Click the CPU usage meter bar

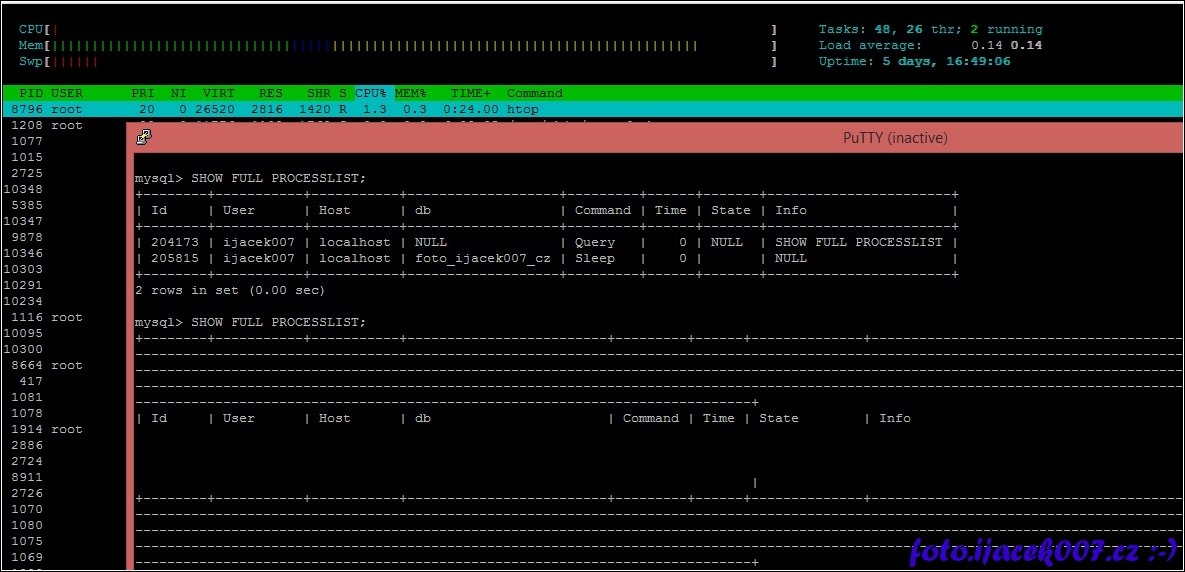click(400, 29)
